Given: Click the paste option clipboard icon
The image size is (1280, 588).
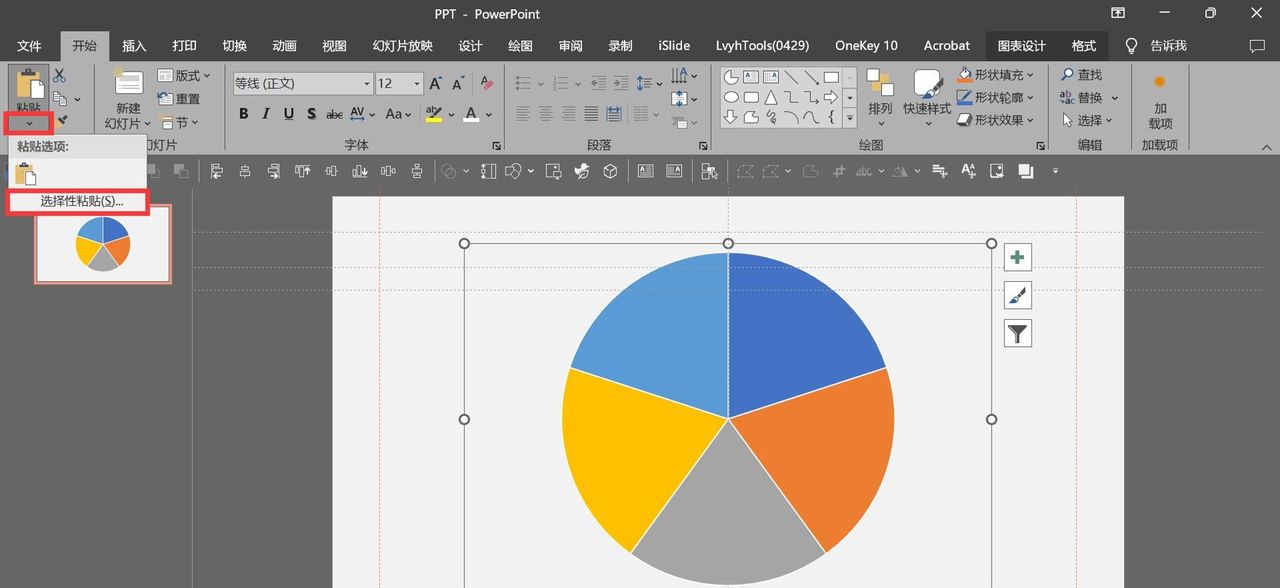Looking at the screenshot, I should click(x=26, y=174).
